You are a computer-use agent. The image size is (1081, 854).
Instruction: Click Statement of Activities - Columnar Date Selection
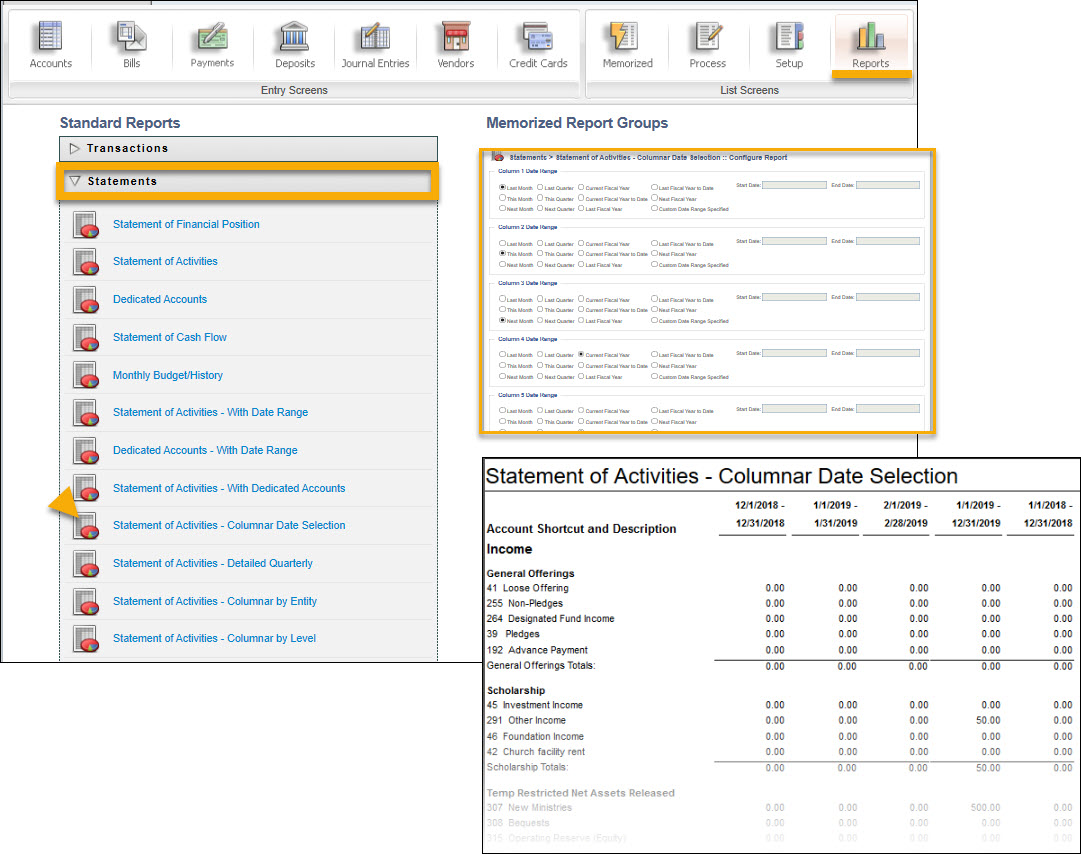[x=229, y=525]
